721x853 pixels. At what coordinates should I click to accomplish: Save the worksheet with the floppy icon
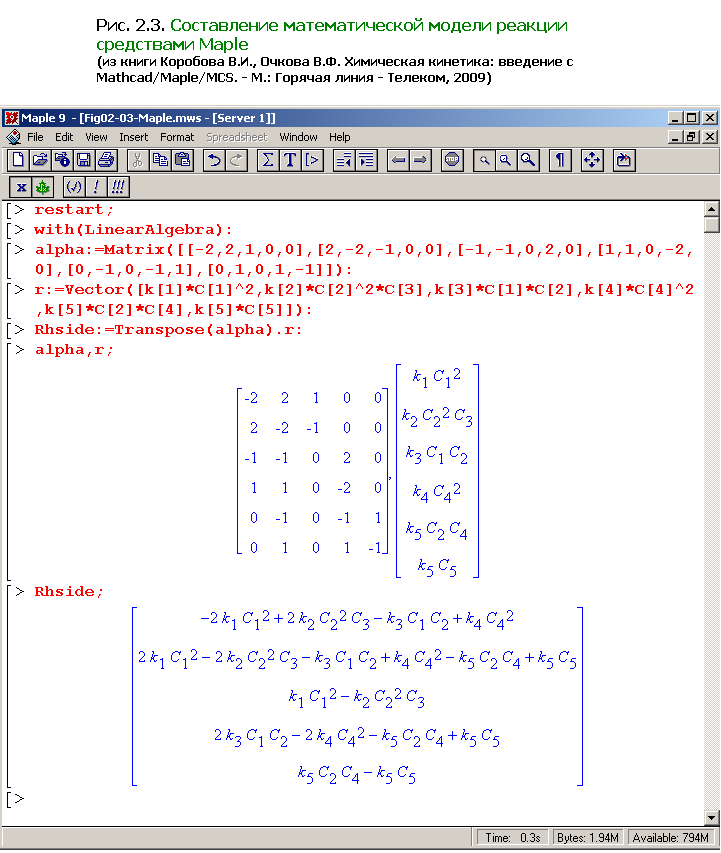coord(84,160)
